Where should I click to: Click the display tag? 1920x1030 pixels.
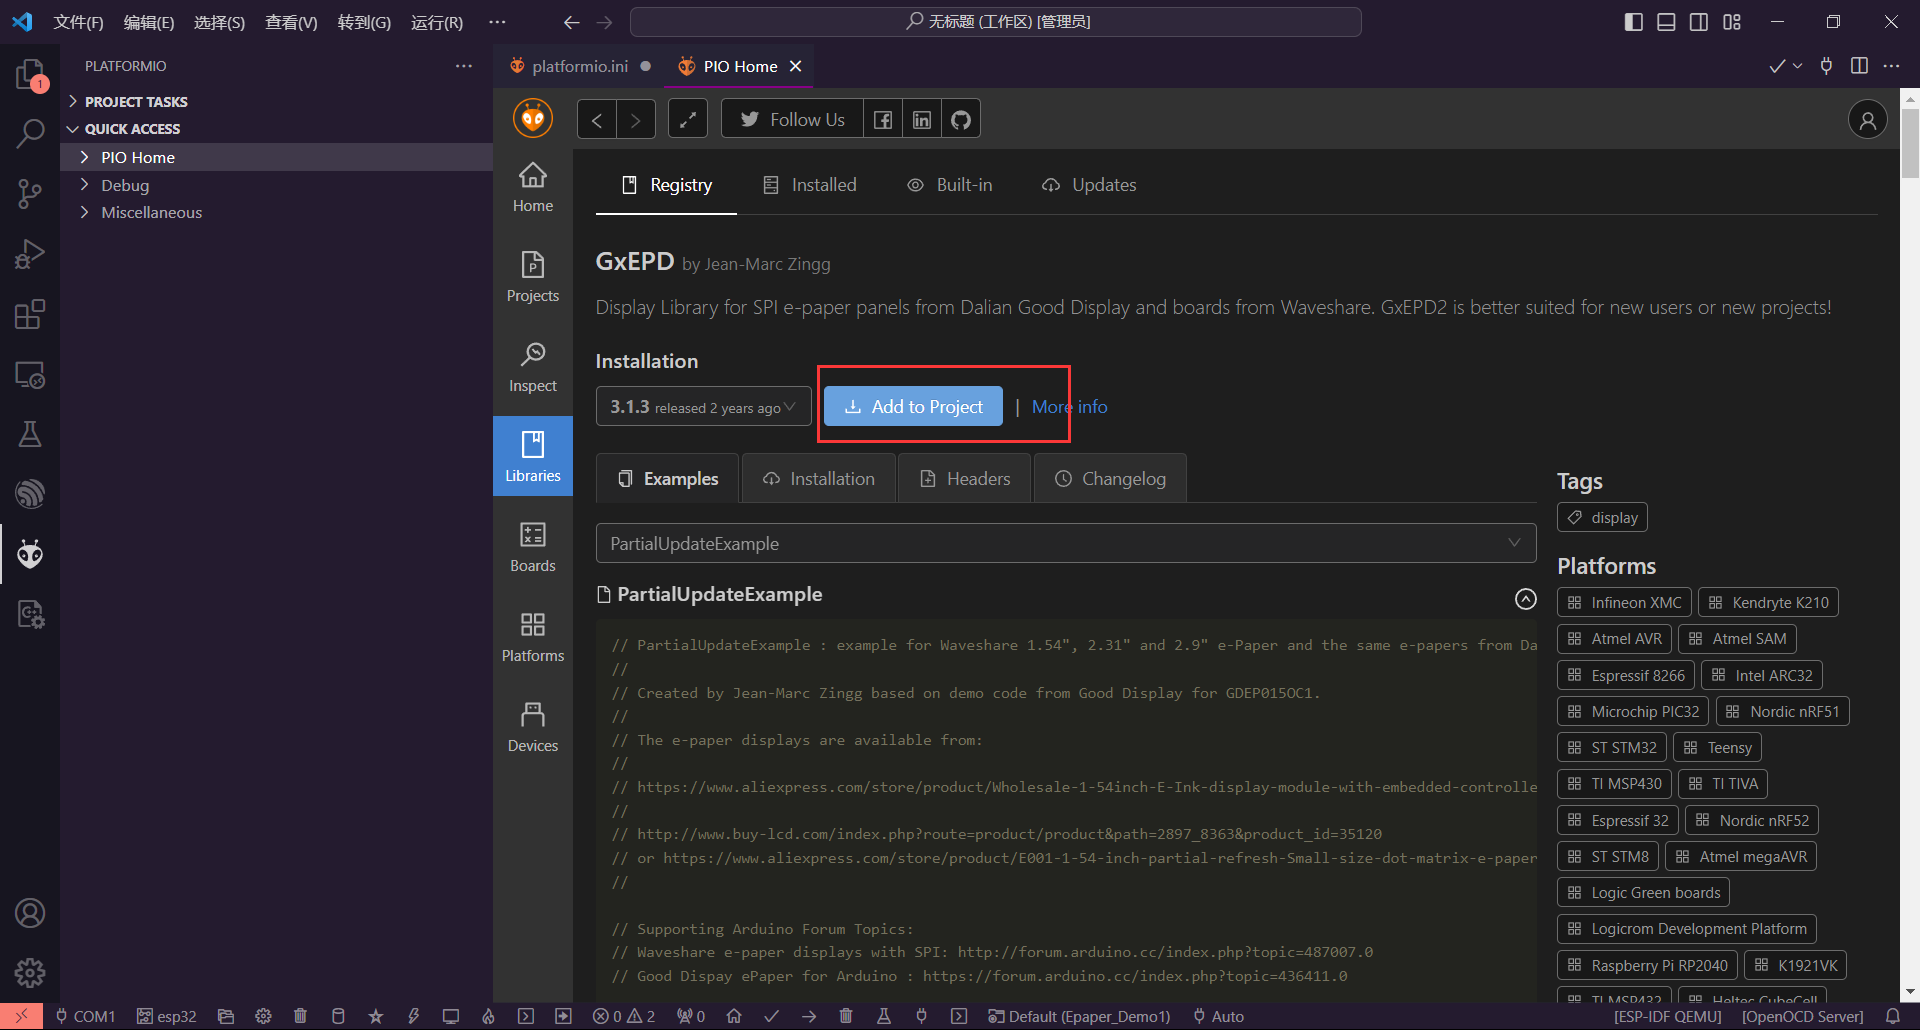(1602, 517)
